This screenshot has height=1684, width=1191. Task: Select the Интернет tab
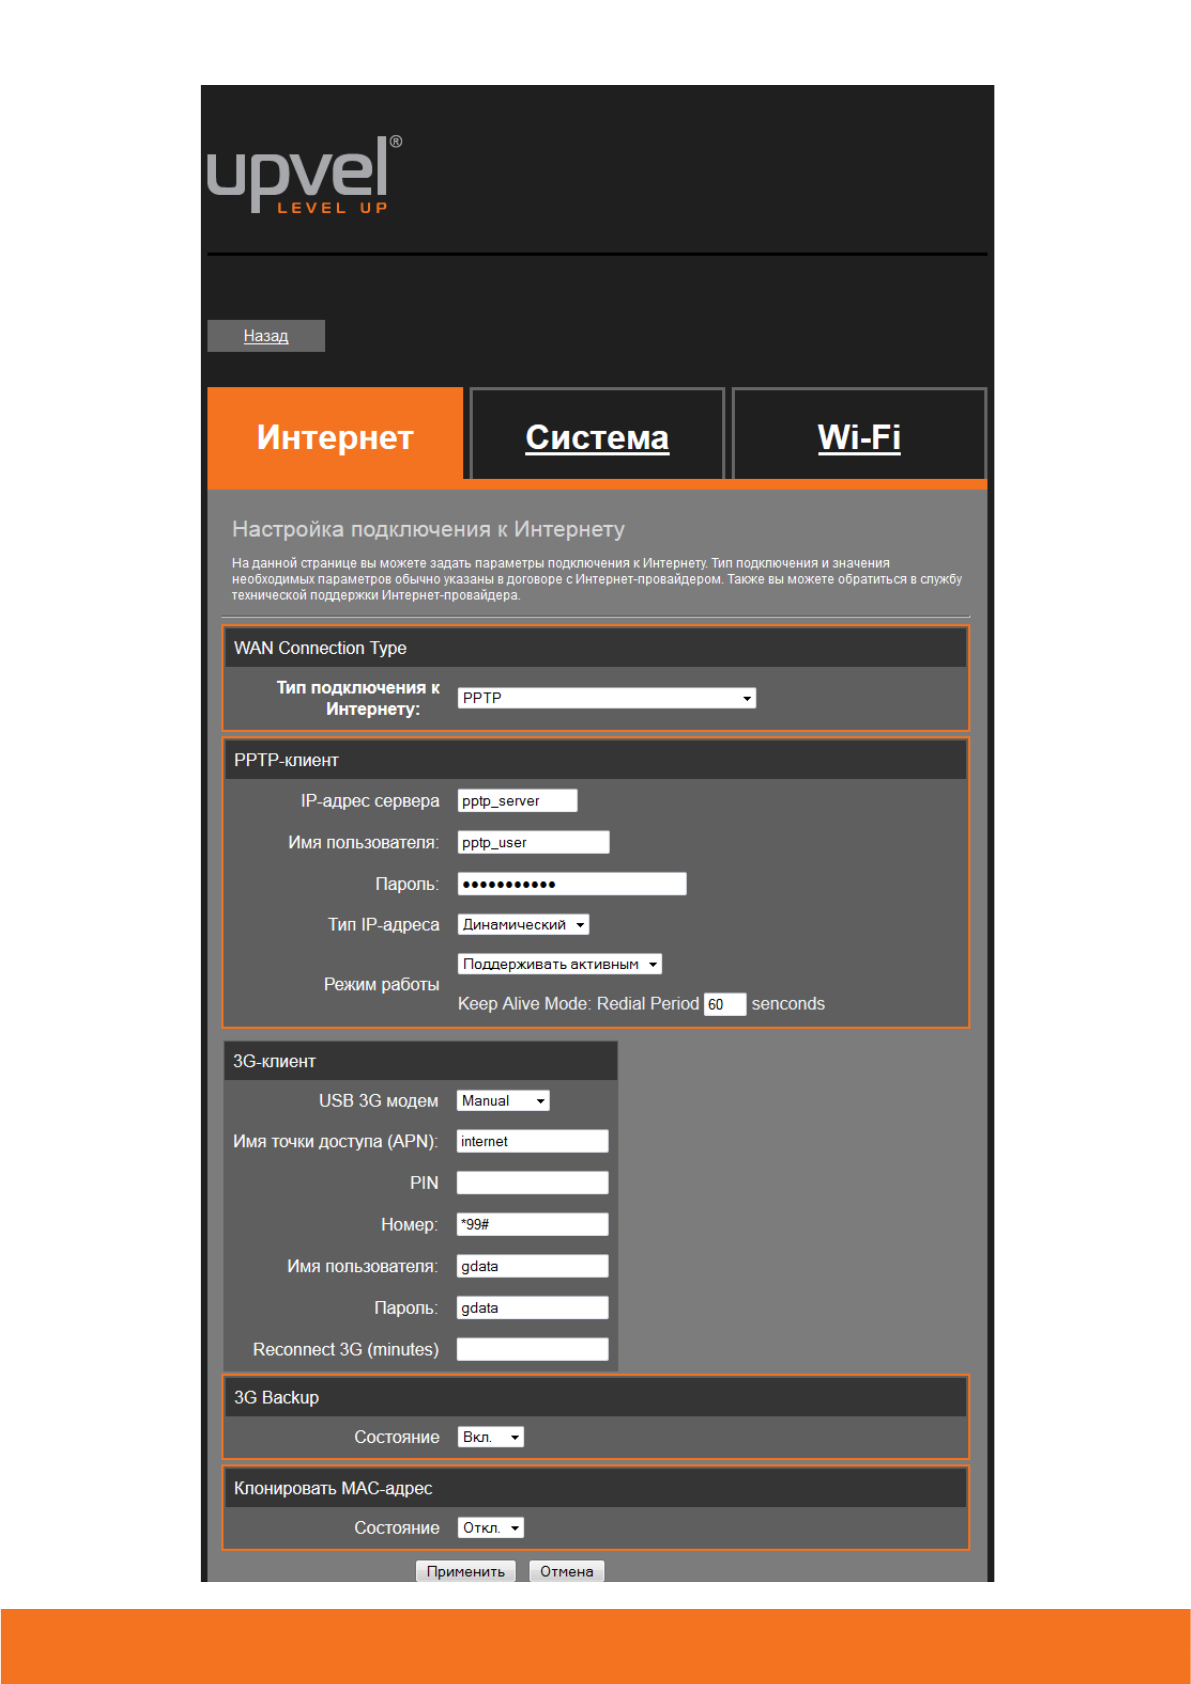click(x=335, y=437)
